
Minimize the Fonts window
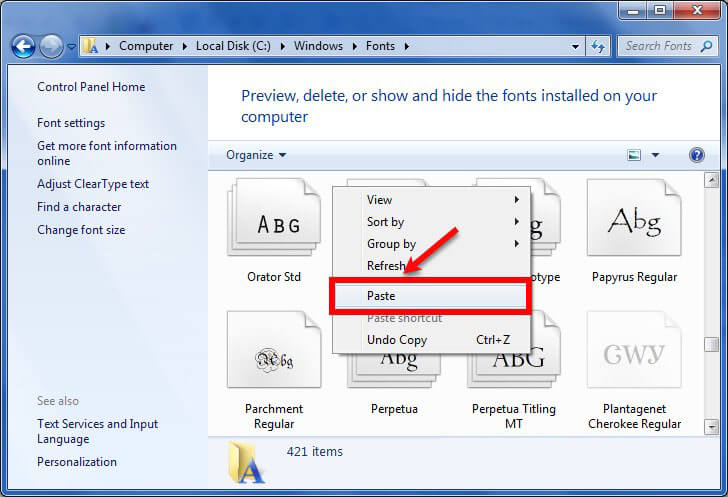633,10
